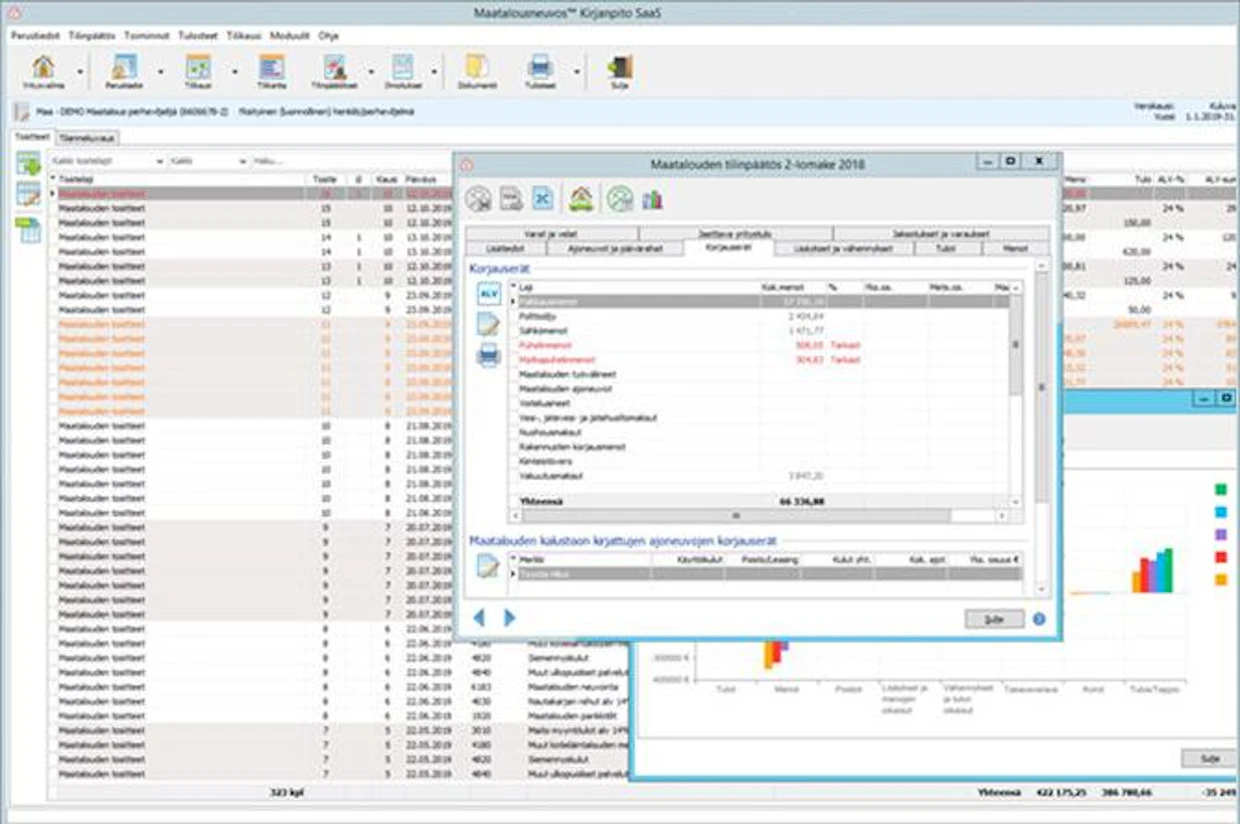Click the blue next arrow in dialog
The image size is (1240, 824).
tap(510, 618)
